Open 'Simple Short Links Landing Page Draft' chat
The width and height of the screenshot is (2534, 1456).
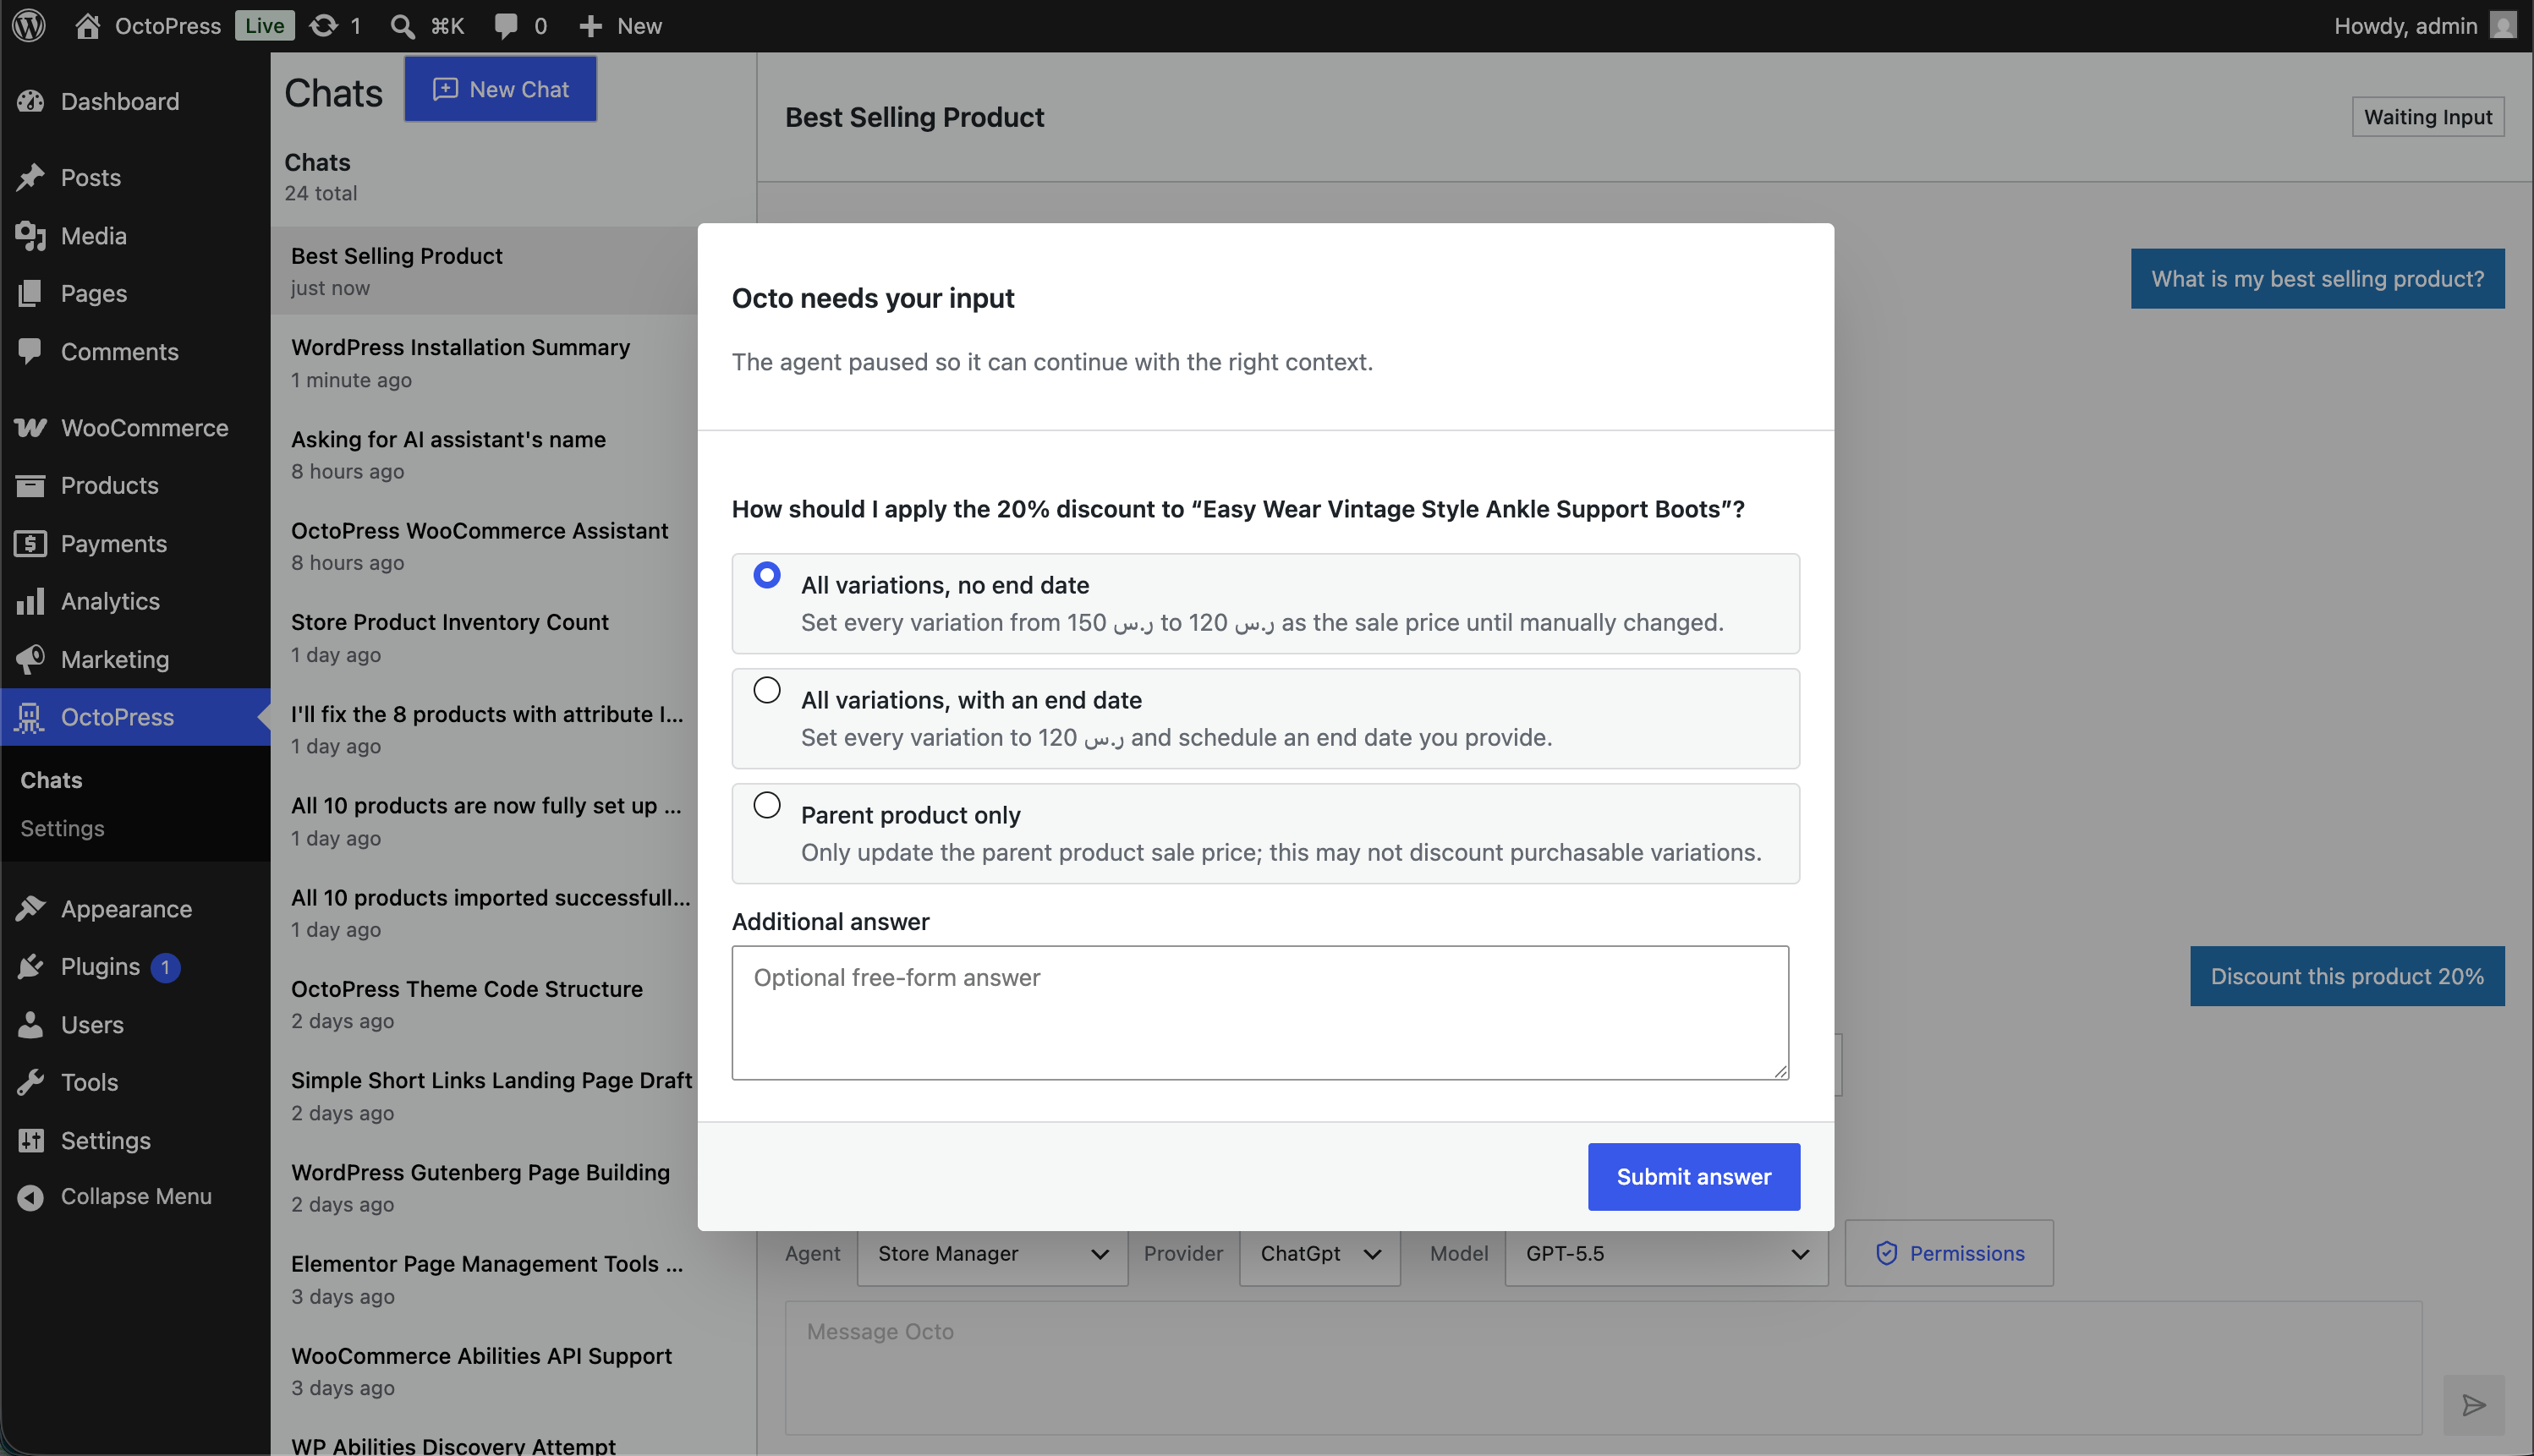[x=484, y=1096]
